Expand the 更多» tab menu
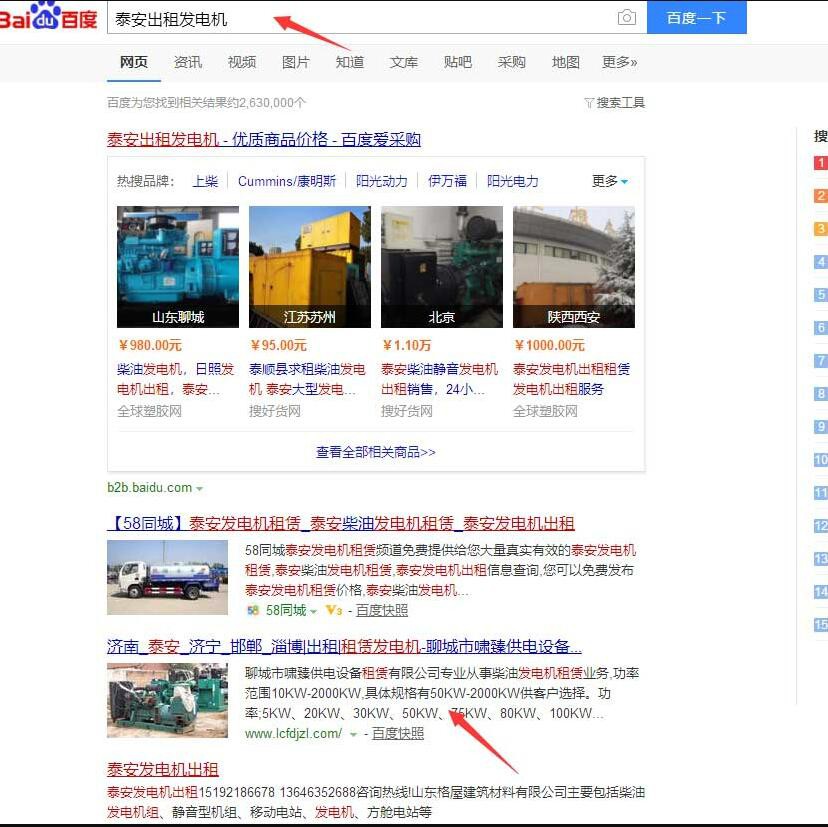This screenshot has height=827, width=828. pyautogui.click(x=620, y=62)
